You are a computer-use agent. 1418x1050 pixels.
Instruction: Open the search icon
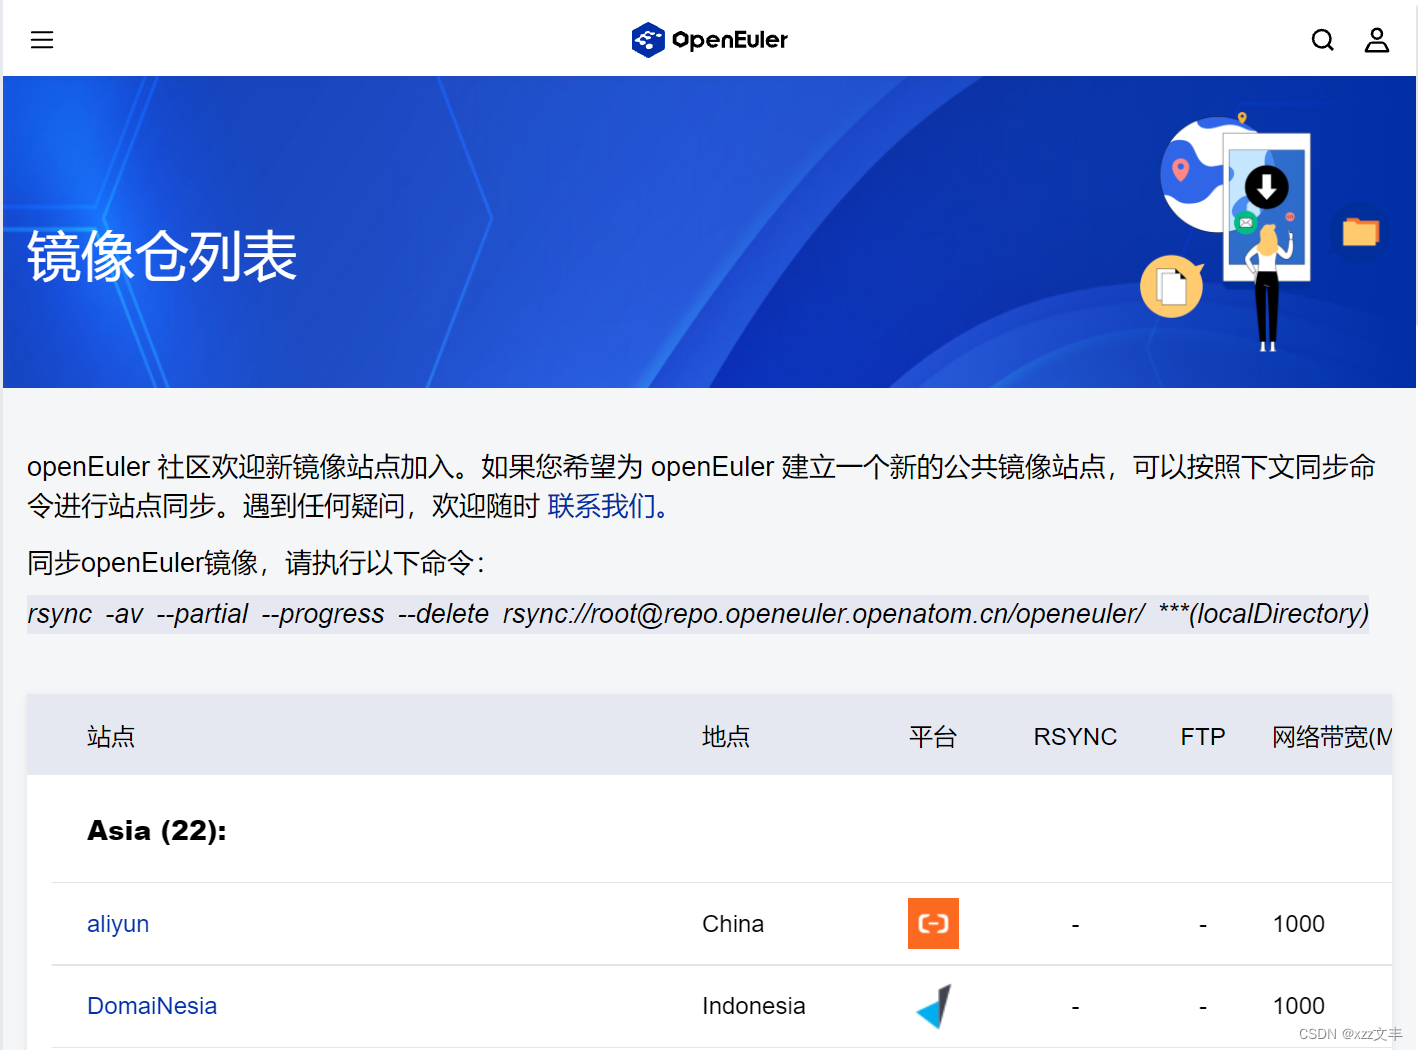(x=1322, y=39)
